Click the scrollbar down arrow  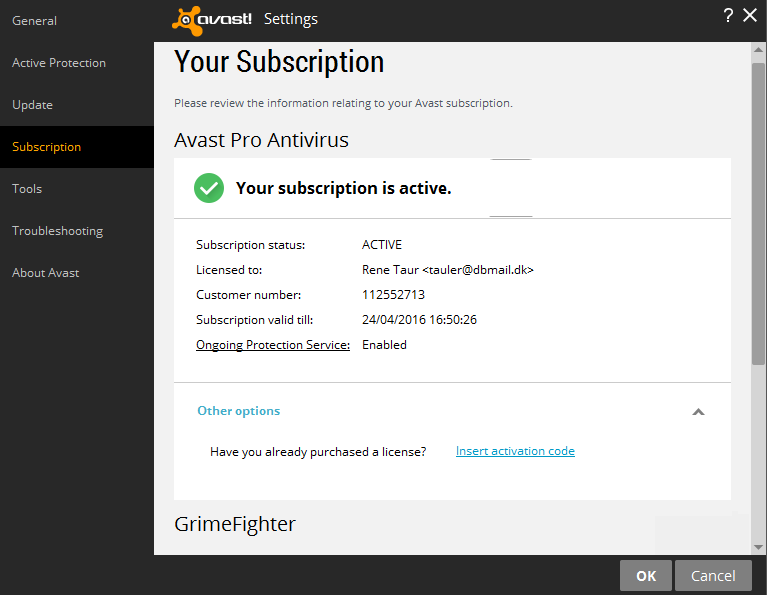point(758,546)
